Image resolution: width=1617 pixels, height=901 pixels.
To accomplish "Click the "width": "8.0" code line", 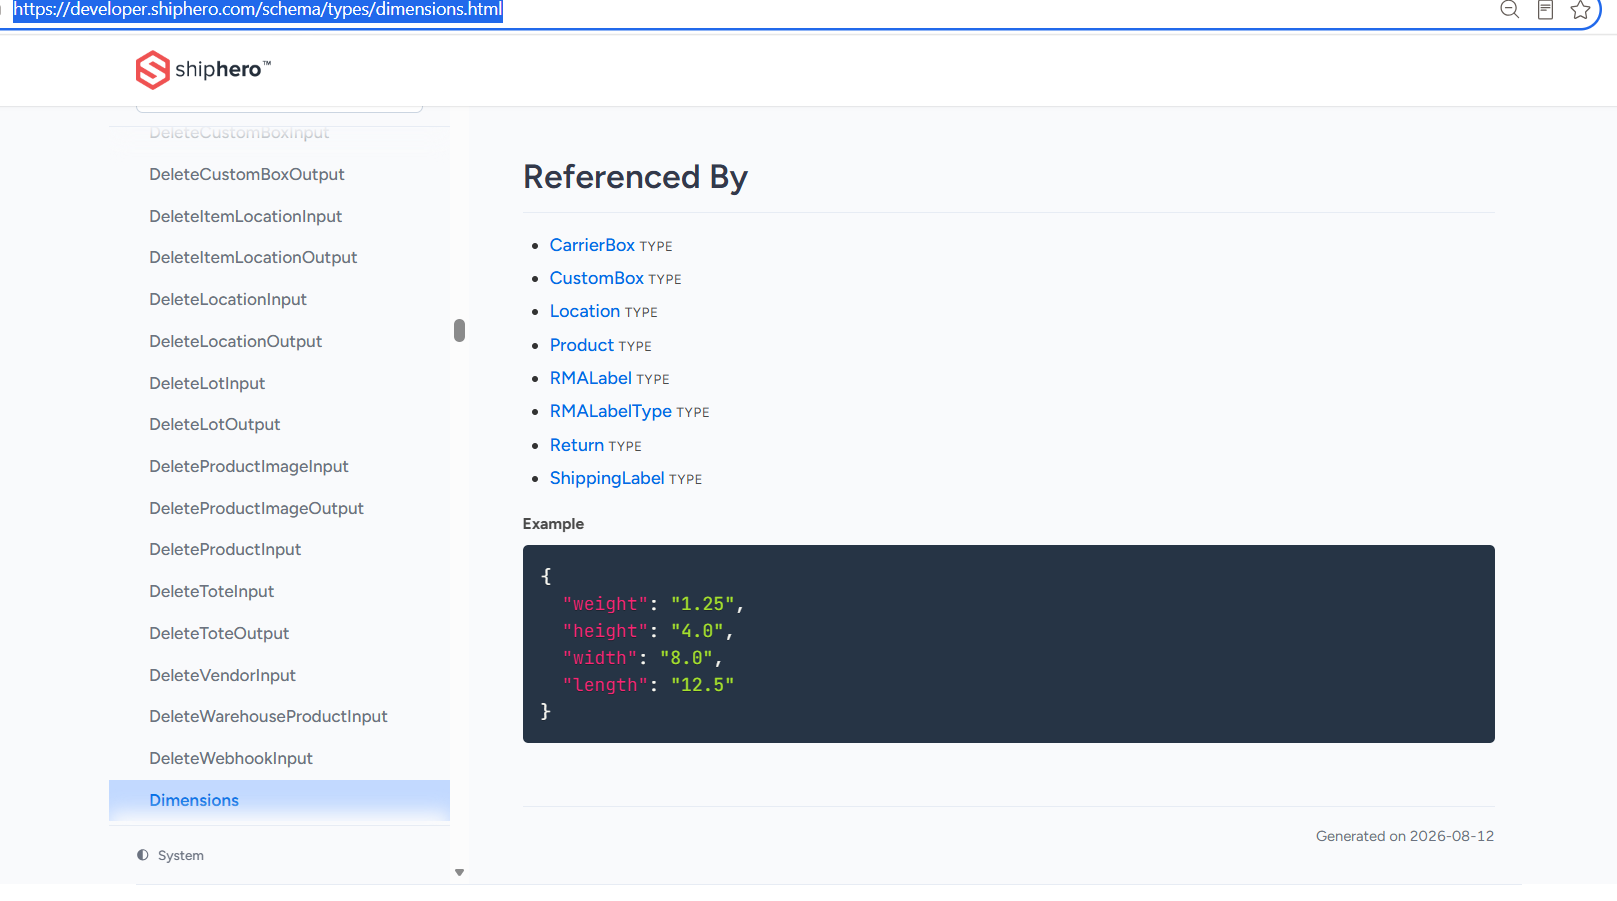I will pyautogui.click(x=642, y=658).
